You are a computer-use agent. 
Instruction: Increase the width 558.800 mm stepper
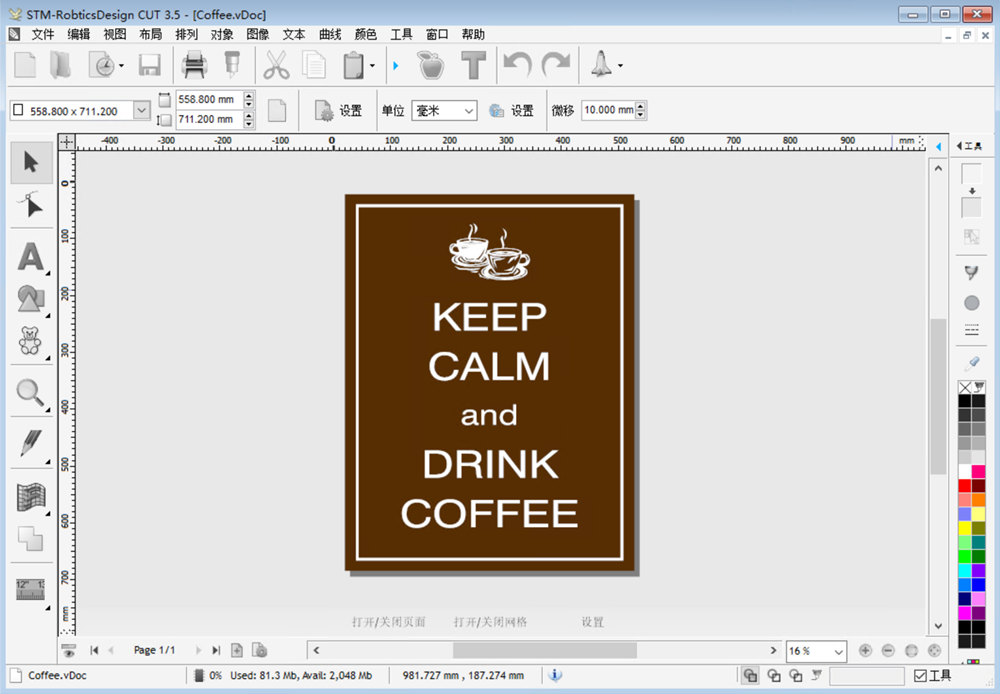tap(249, 96)
